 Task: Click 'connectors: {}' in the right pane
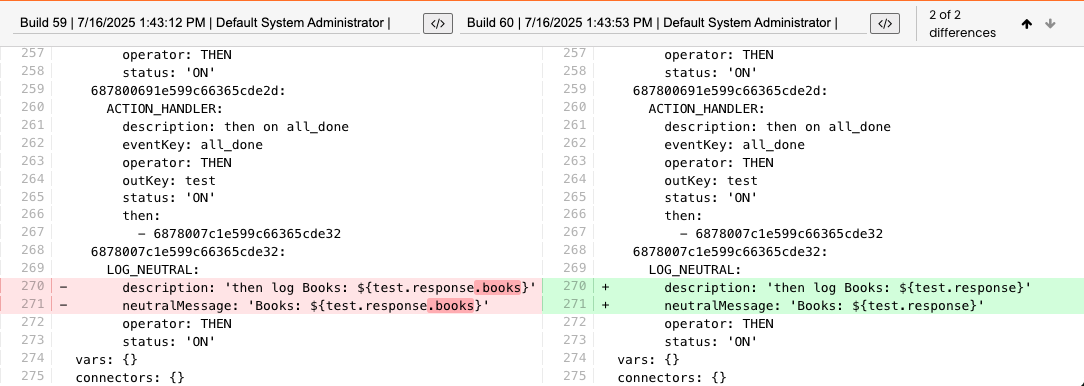[672, 378]
